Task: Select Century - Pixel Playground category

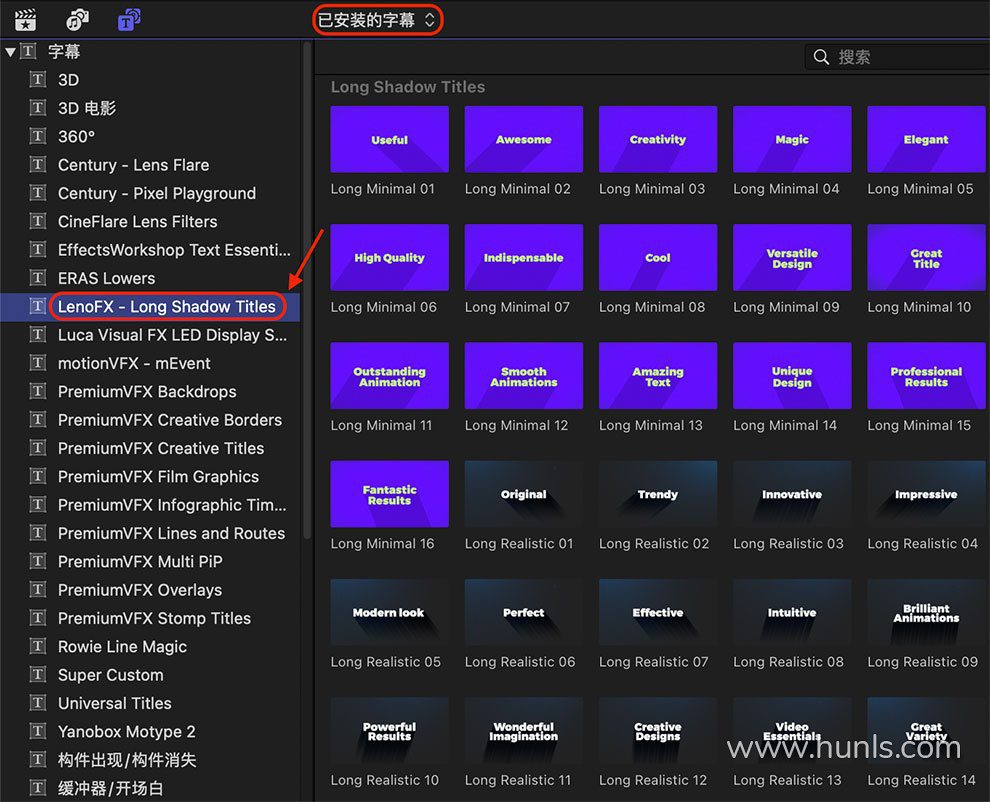Action: tap(150, 193)
